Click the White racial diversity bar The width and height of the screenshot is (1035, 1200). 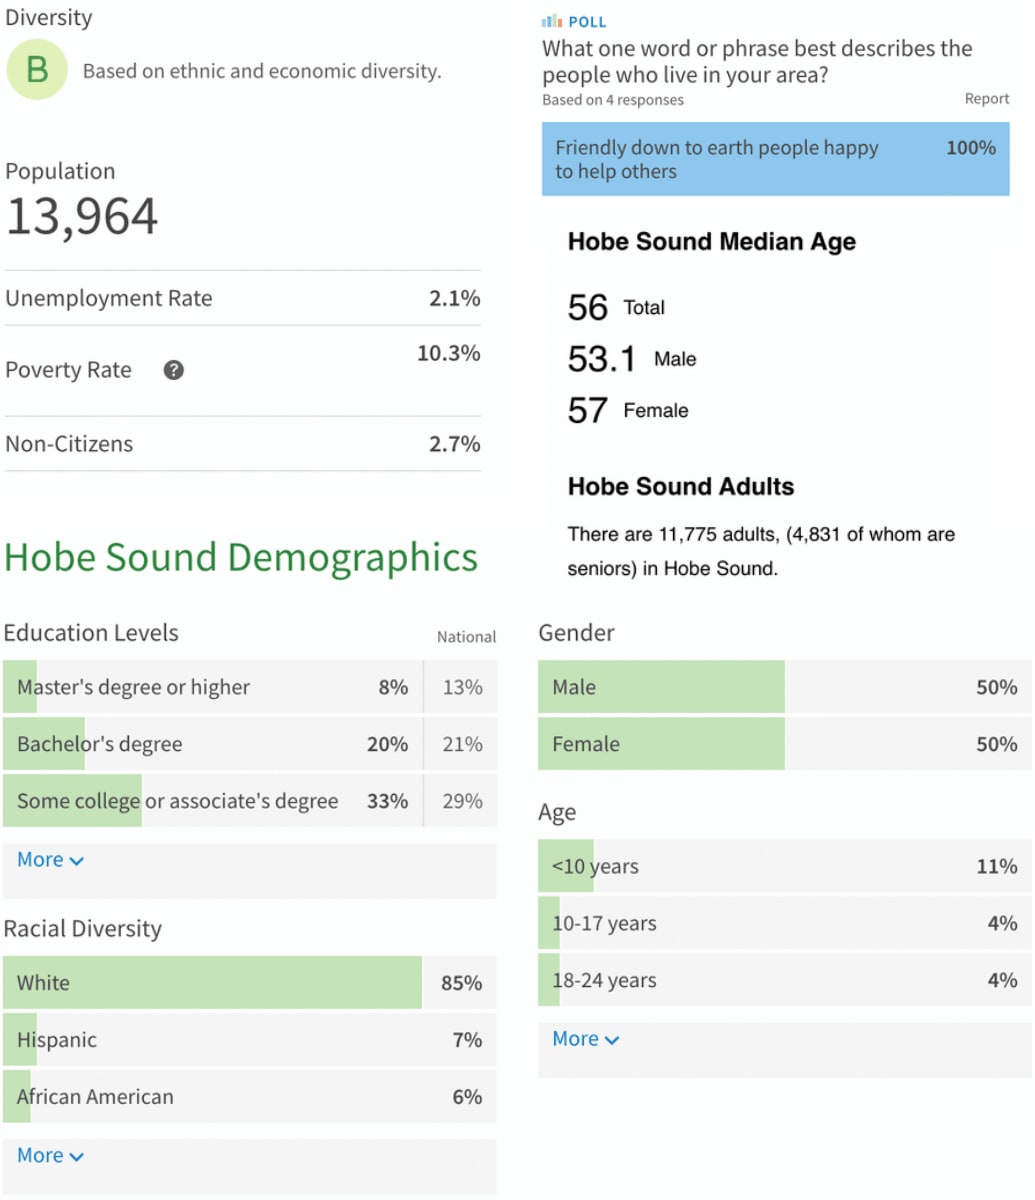click(212, 983)
